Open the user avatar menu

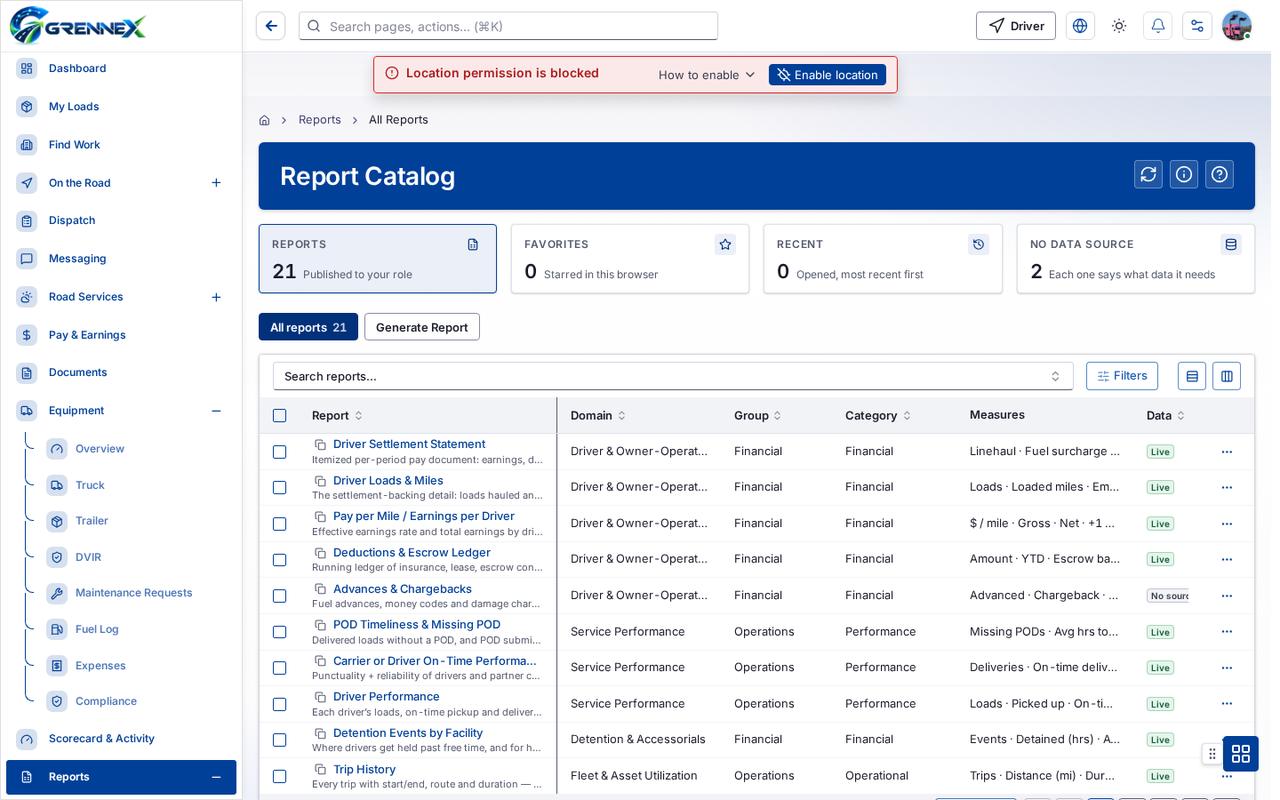(1237, 26)
